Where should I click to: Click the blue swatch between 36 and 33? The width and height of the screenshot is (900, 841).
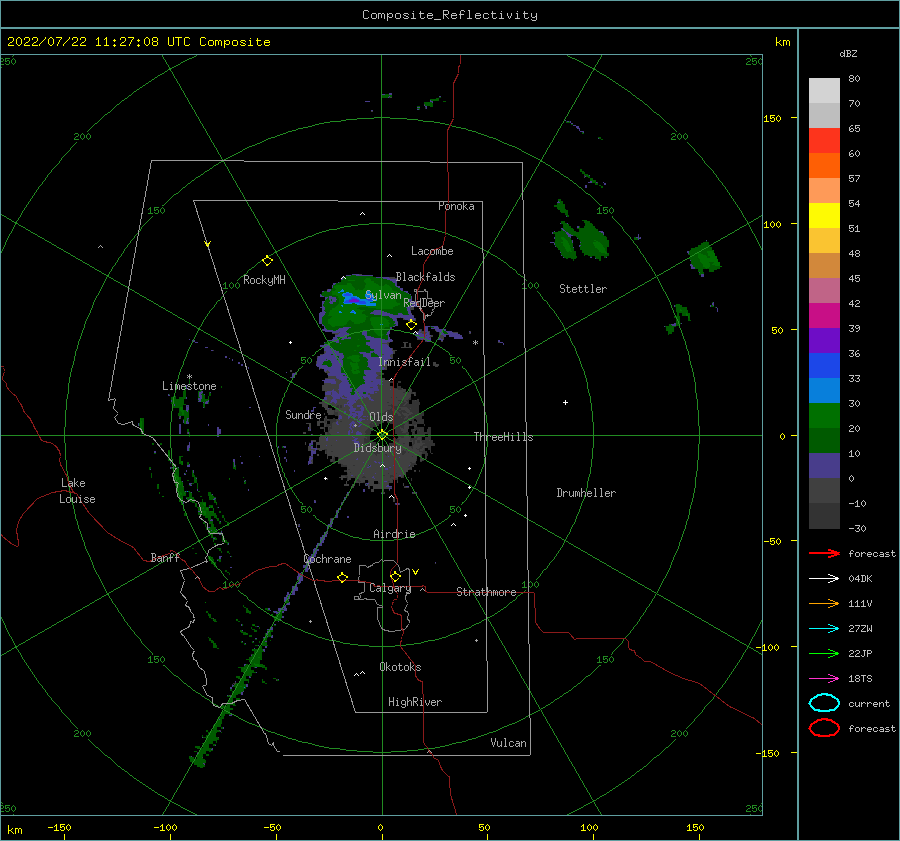[x=824, y=365]
